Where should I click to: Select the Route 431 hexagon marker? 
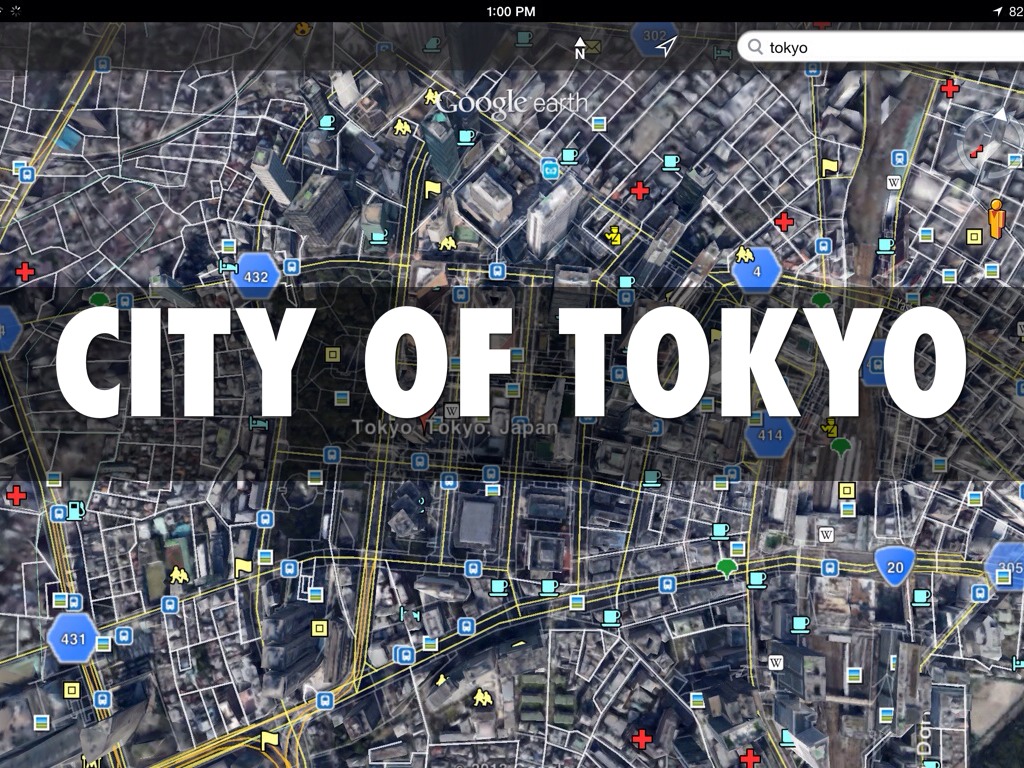[73, 637]
